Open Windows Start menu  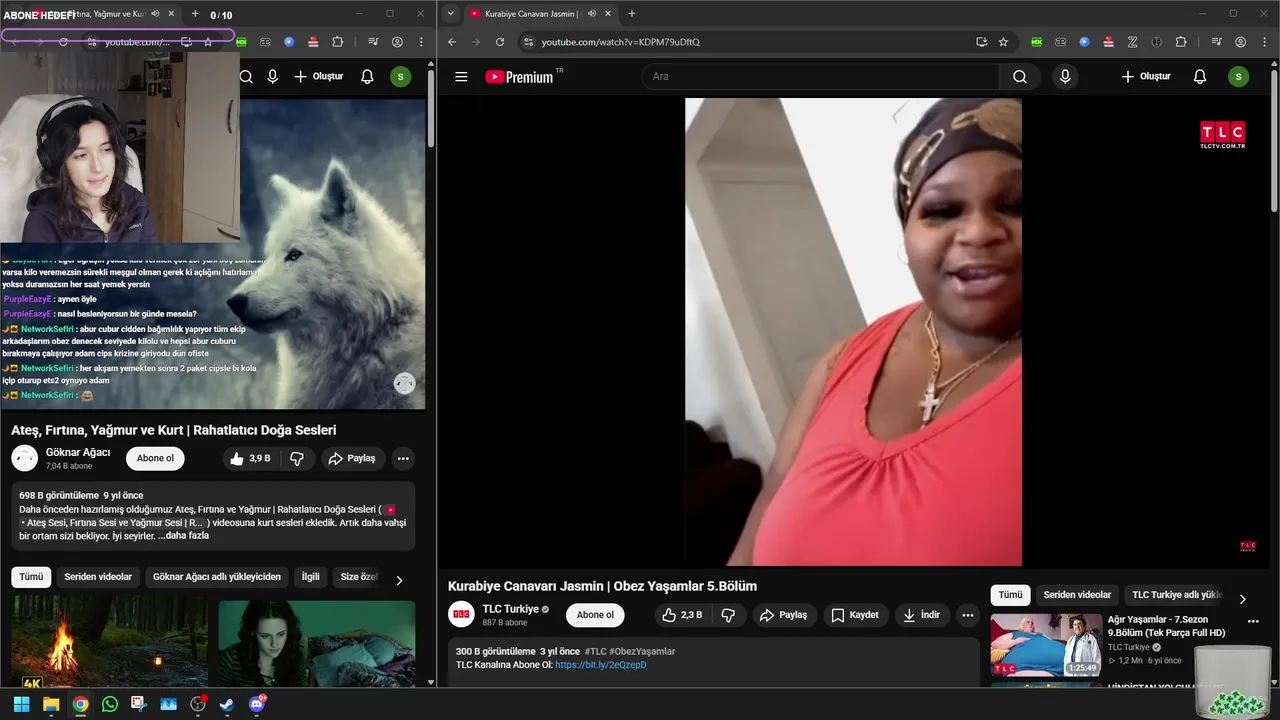21,704
